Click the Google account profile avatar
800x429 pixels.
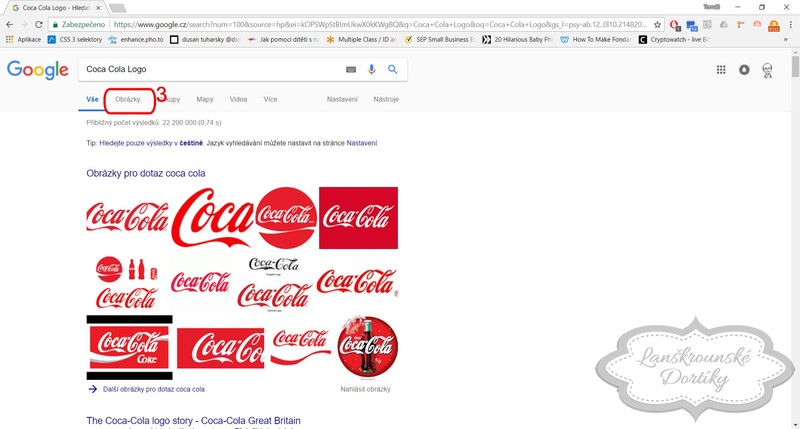click(768, 70)
